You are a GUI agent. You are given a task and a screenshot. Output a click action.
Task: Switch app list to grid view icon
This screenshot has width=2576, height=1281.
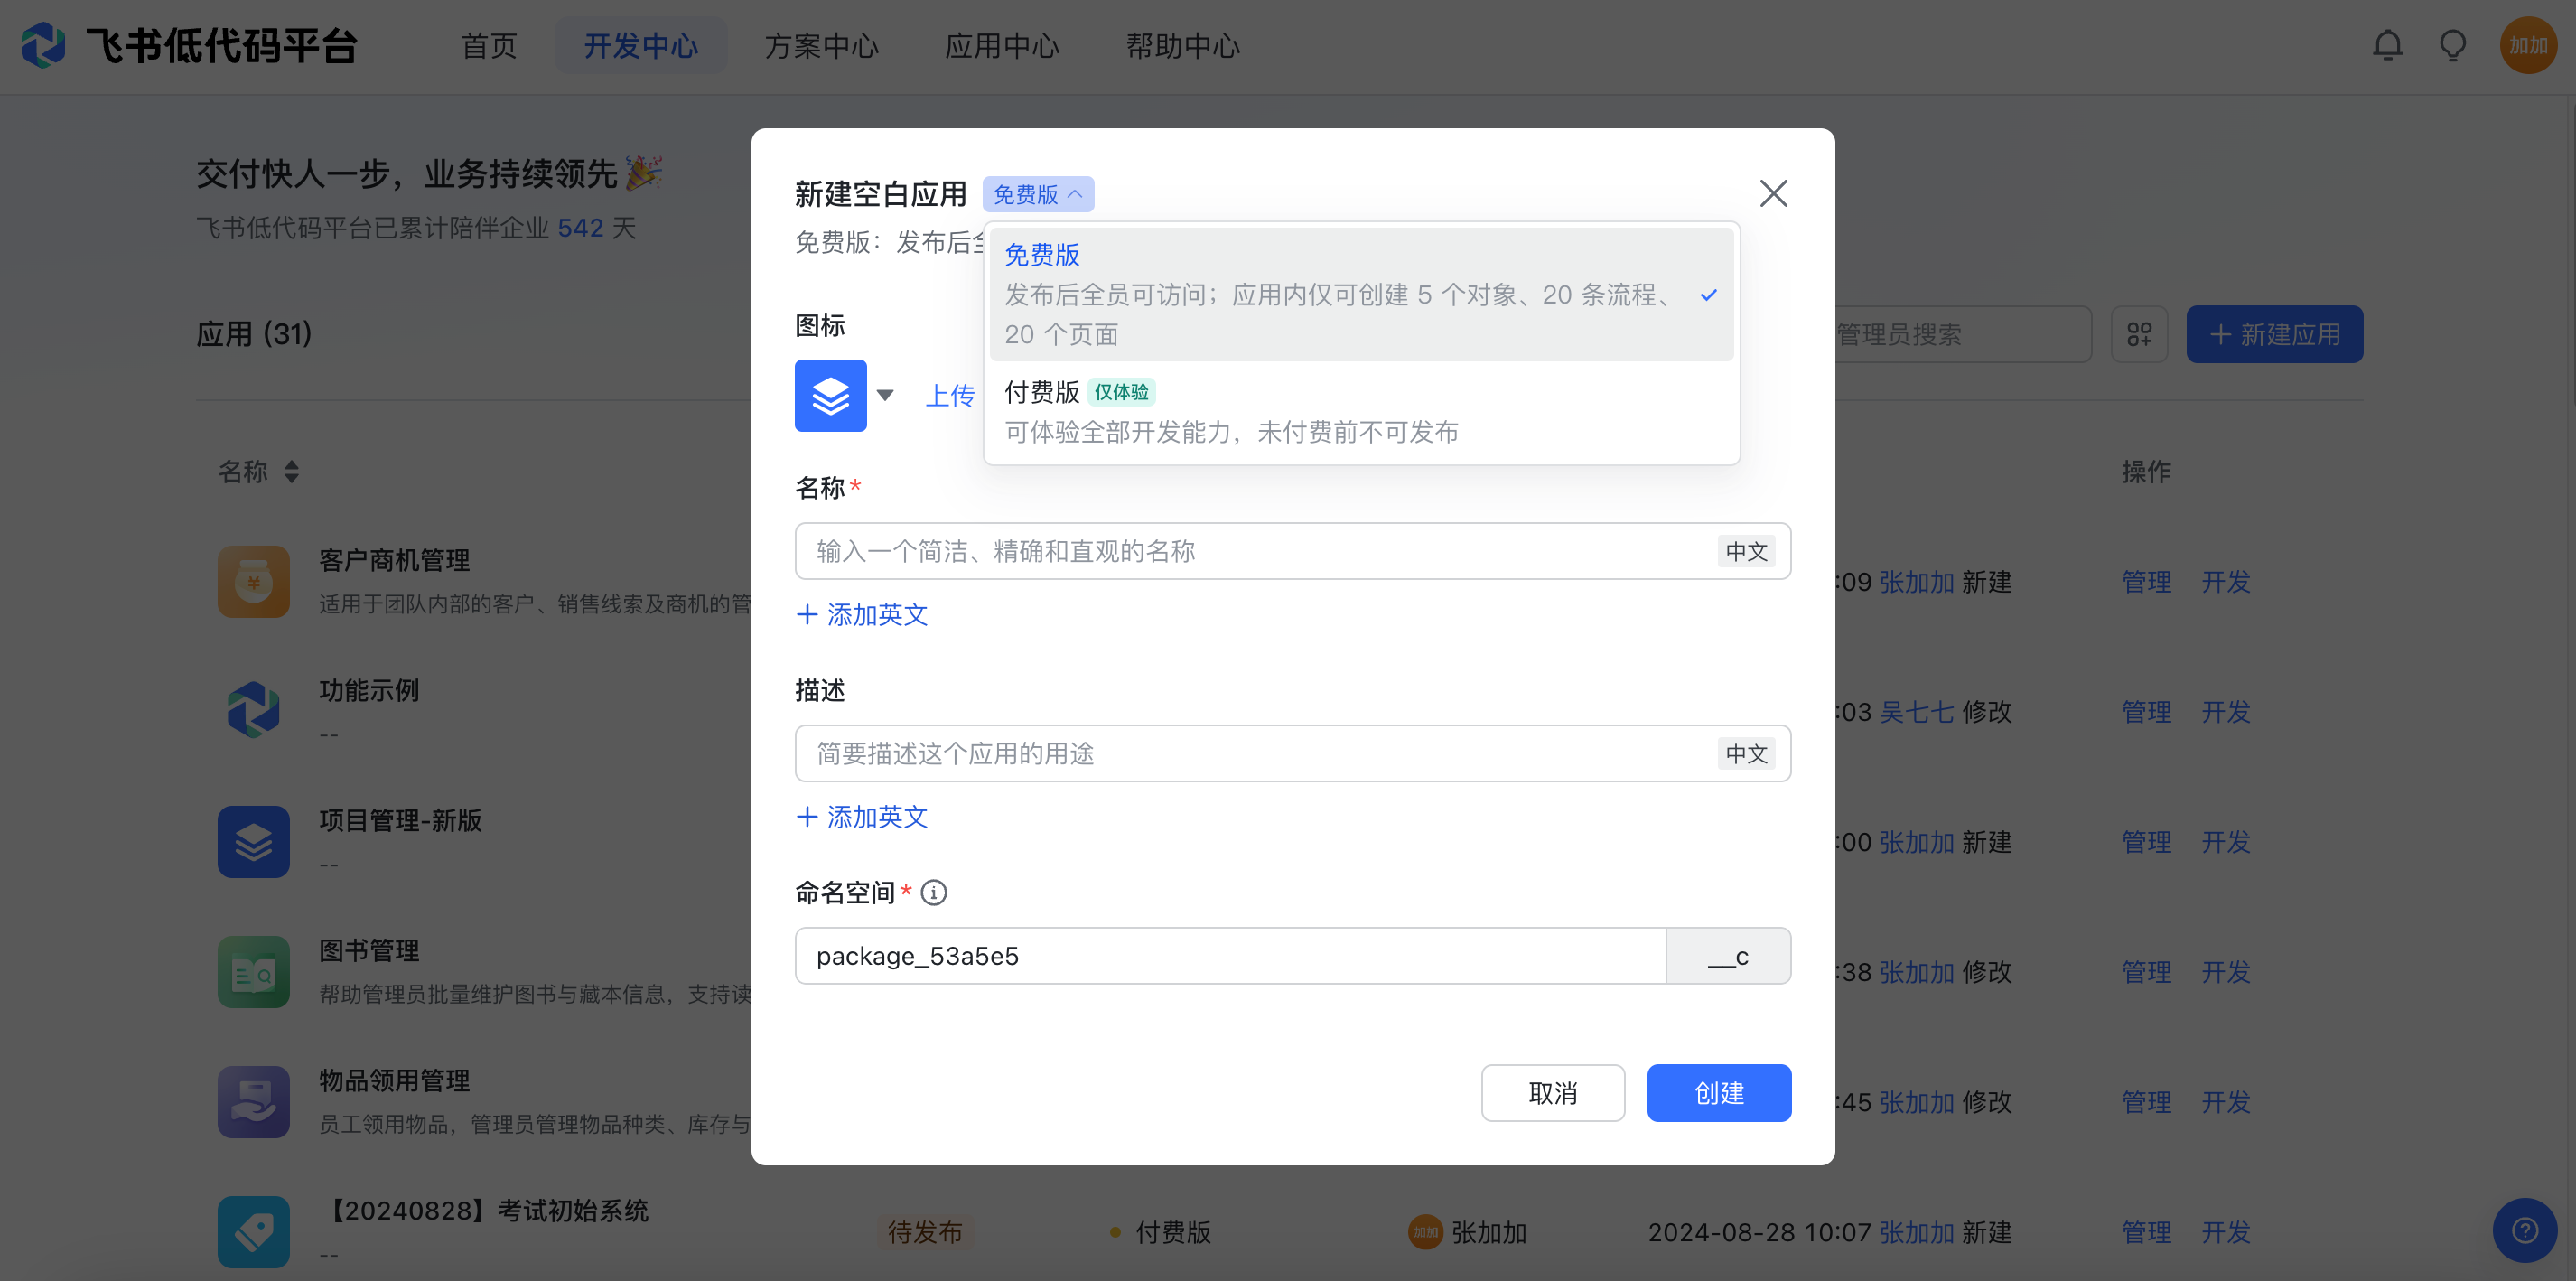(x=2139, y=334)
